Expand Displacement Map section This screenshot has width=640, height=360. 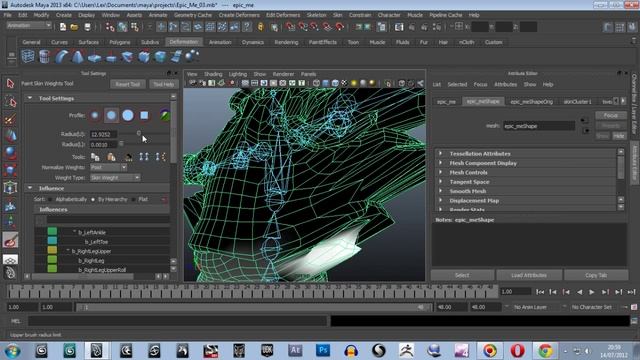(x=440, y=200)
